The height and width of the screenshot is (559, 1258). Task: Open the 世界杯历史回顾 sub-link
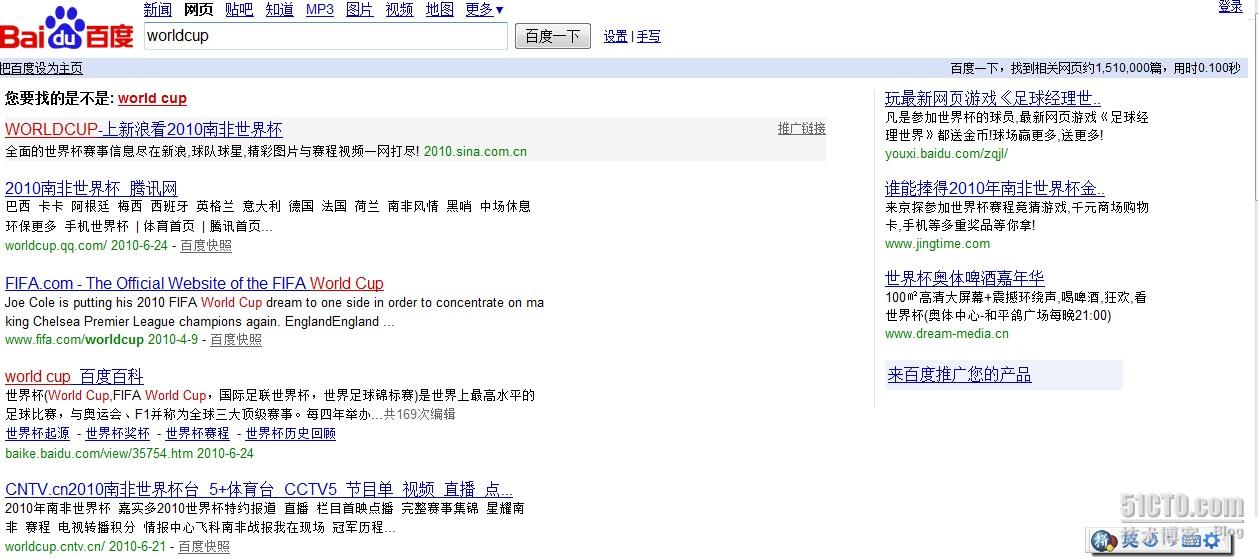(291, 433)
